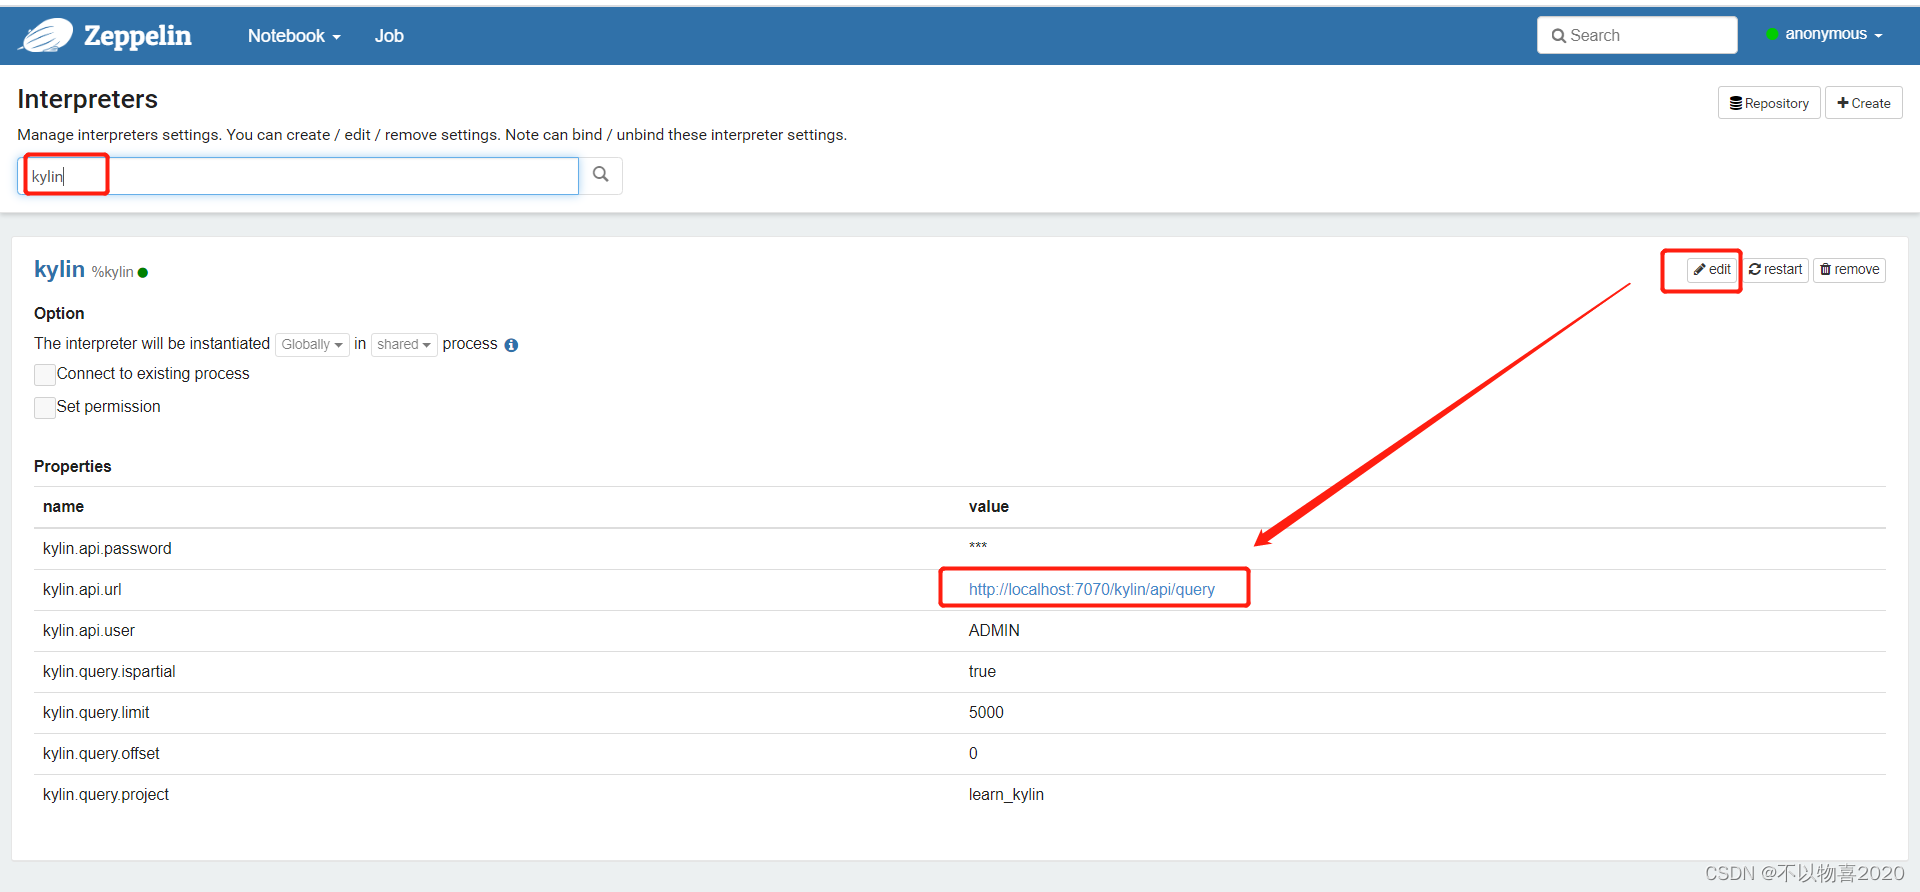Image resolution: width=1920 pixels, height=892 pixels.
Task: Open the Job page
Action: pyautogui.click(x=389, y=36)
